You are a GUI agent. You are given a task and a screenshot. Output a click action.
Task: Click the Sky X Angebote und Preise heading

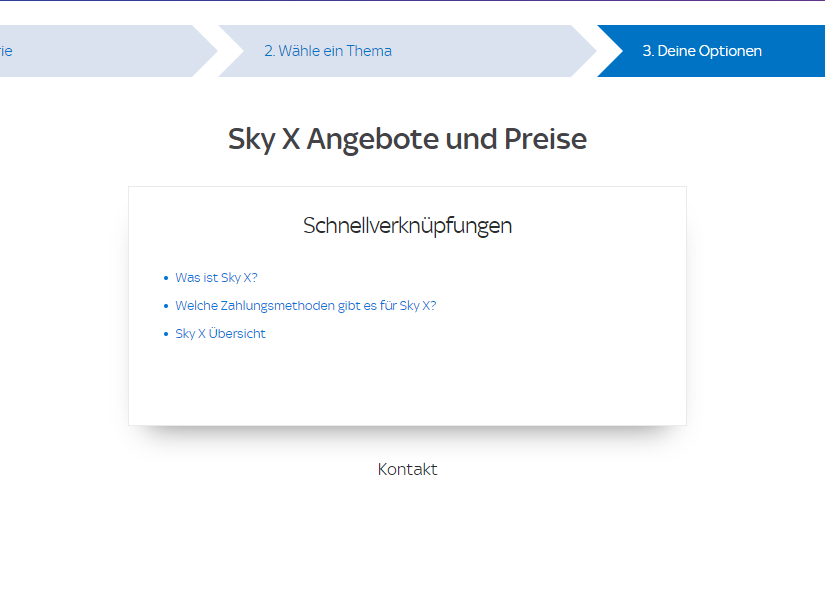[x=407, y=139]
